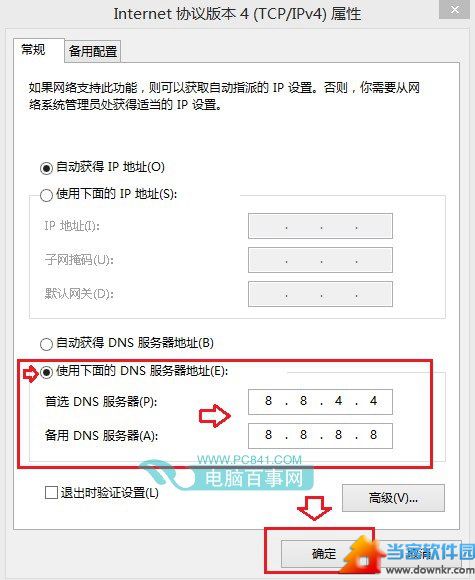Click the 默认网关 input field
This screenshot has height=580, width=475.
click(320, 294)
